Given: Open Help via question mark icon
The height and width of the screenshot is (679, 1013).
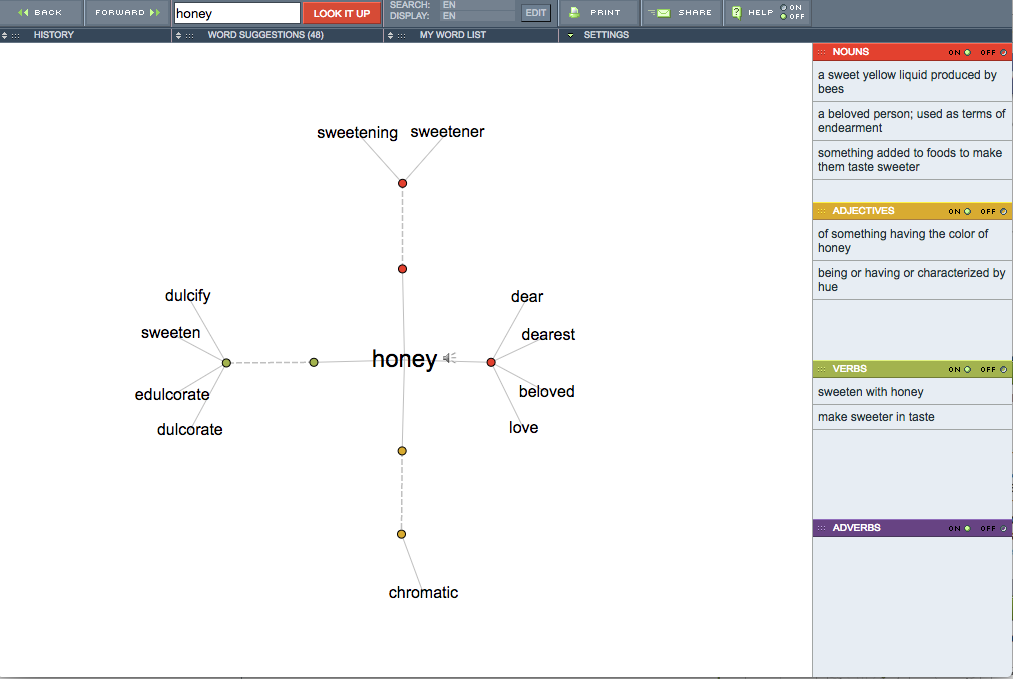Looking at the screenshot, I should click(736, 13).
